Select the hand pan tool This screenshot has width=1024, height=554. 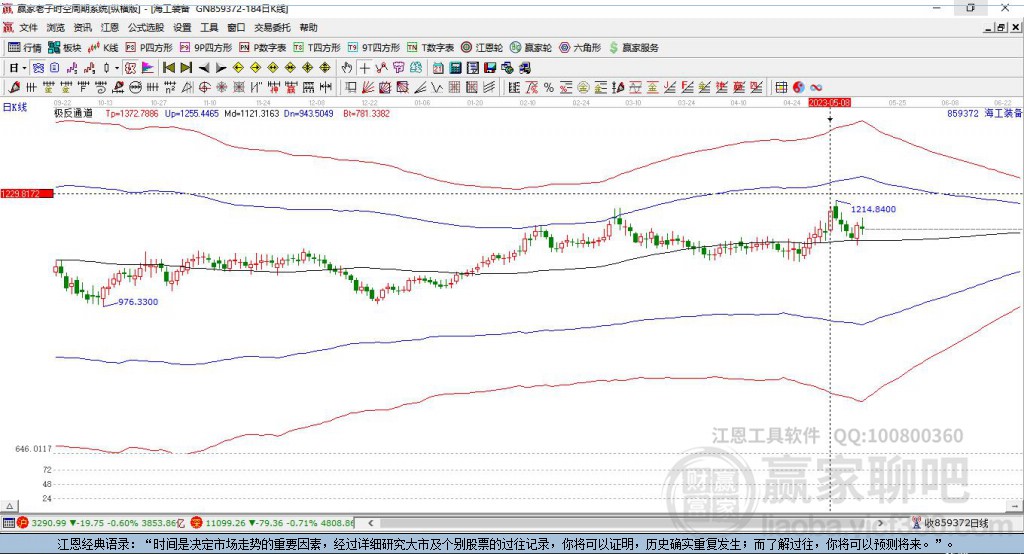point(347,68)
